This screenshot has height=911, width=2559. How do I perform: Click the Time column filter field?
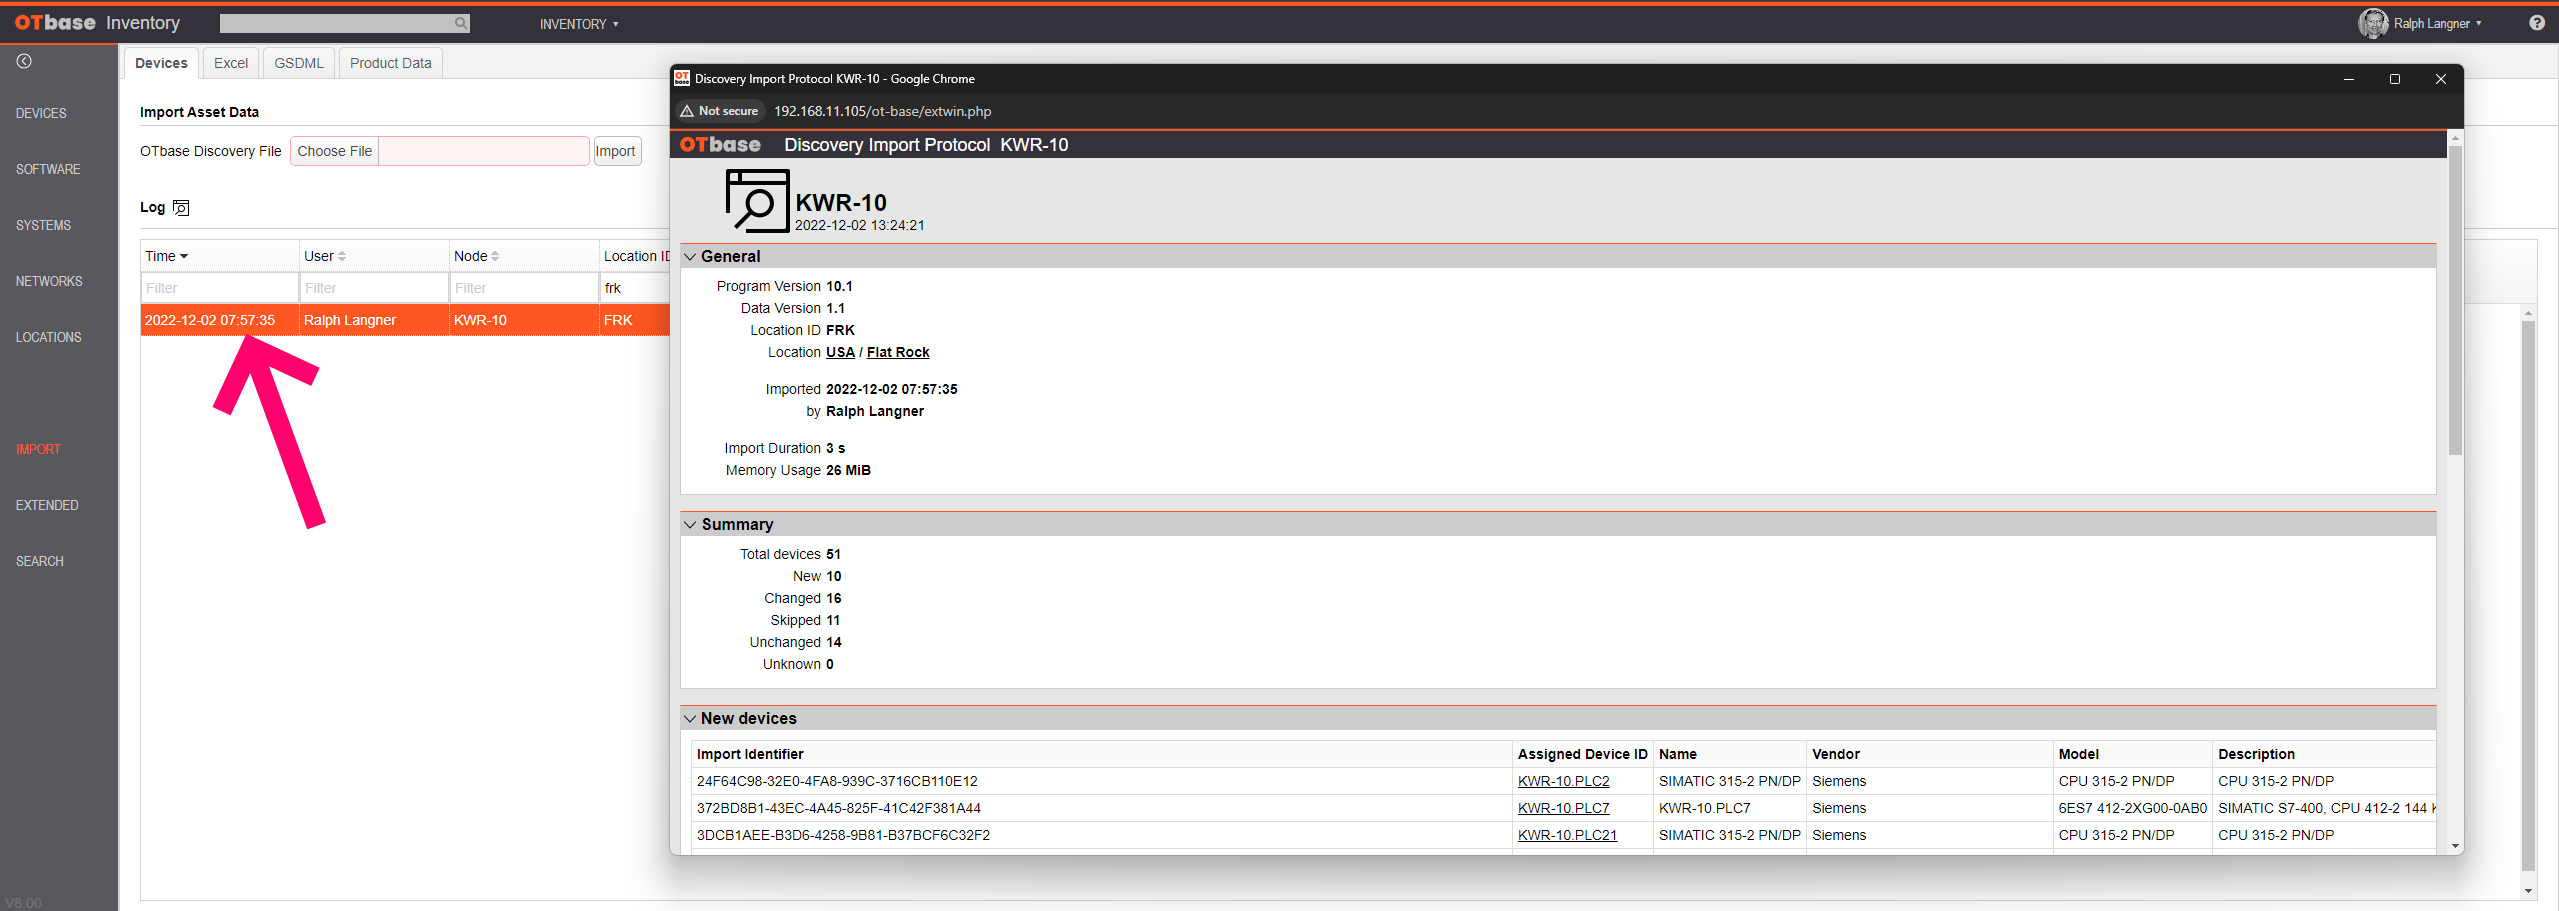[x=219, y=288]
